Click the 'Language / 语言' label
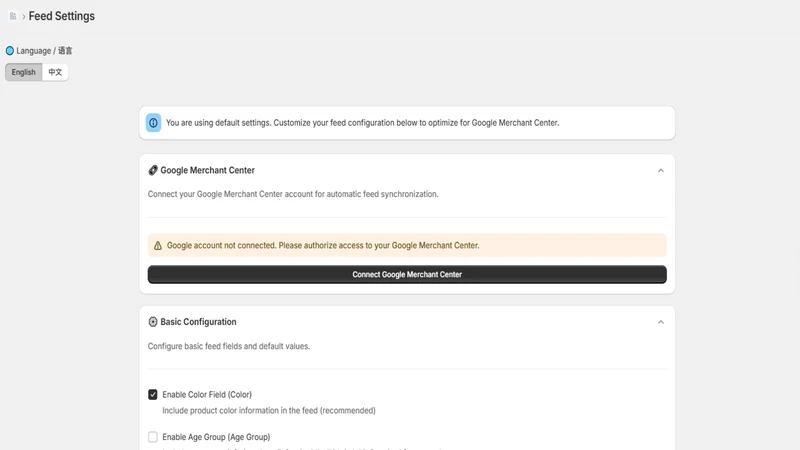This screenshot has height=450, width=800. [x=44, y=51]
